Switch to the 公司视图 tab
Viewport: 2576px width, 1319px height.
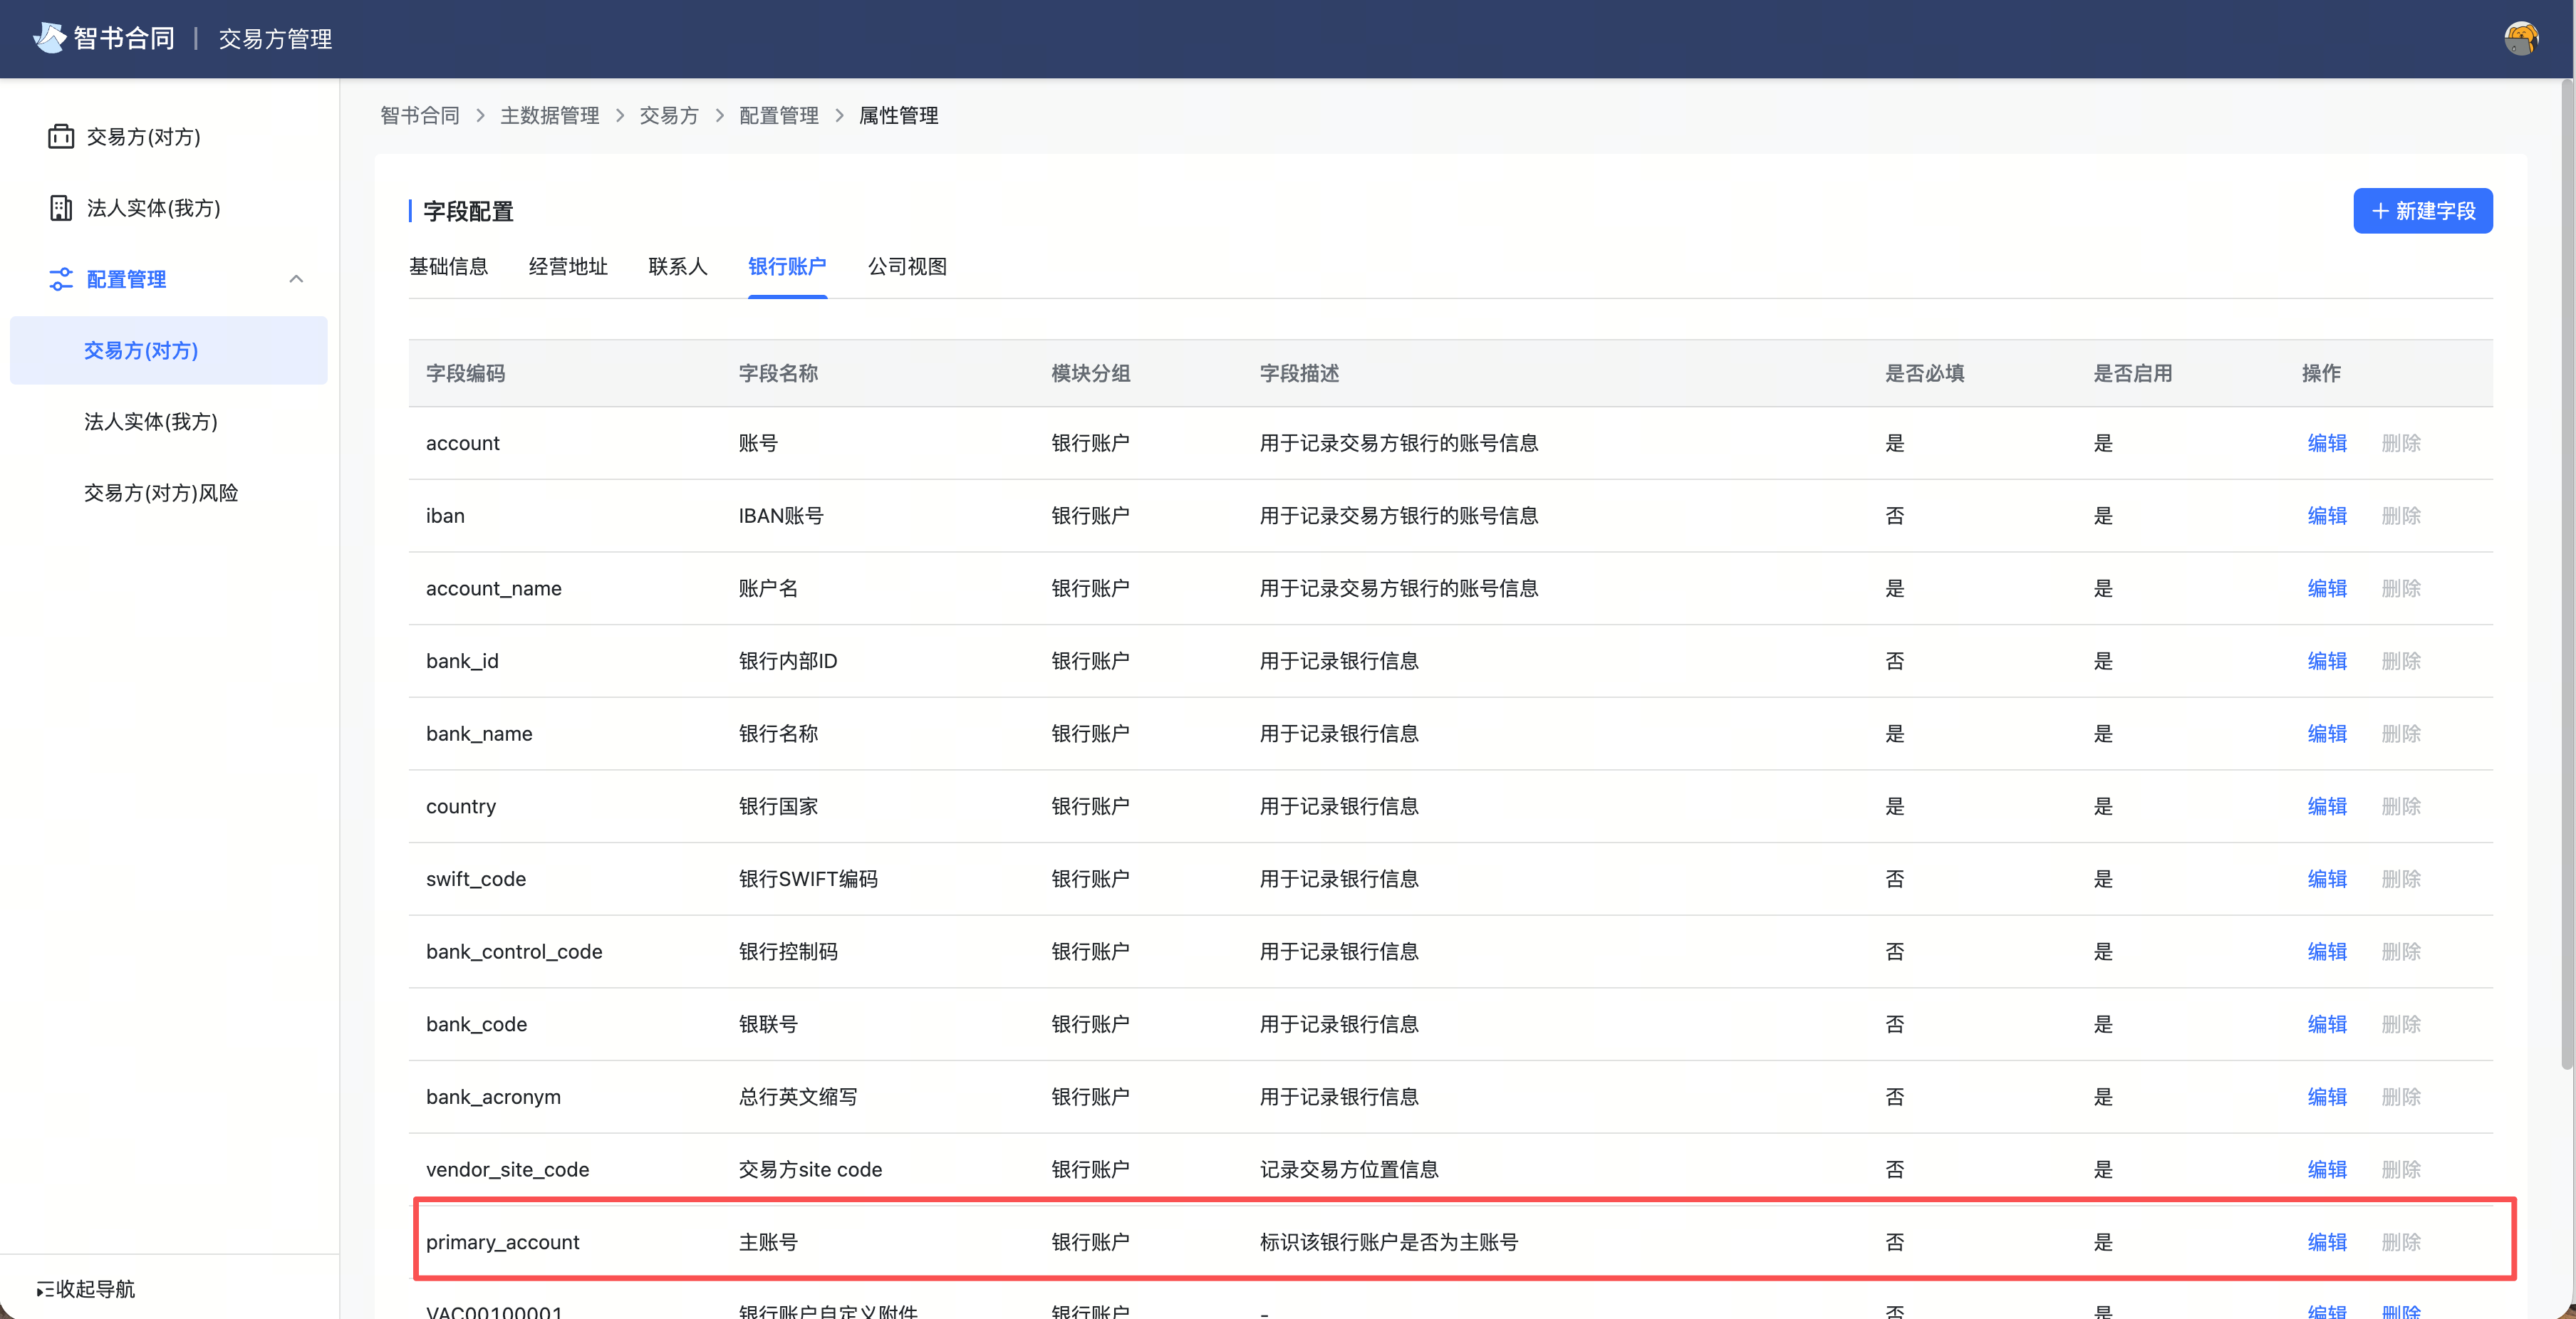click(x=907, y=266)
